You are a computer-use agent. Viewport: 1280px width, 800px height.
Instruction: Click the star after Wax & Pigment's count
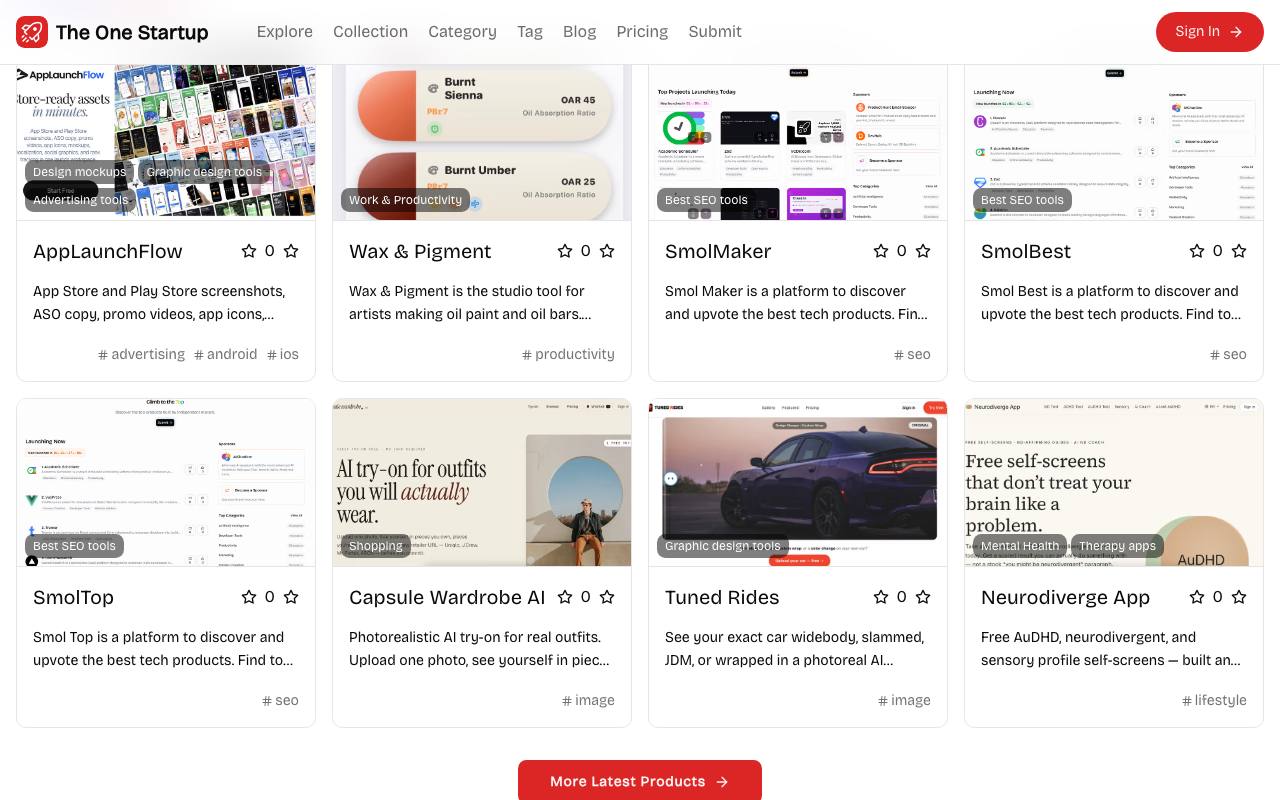coord(607,251)
